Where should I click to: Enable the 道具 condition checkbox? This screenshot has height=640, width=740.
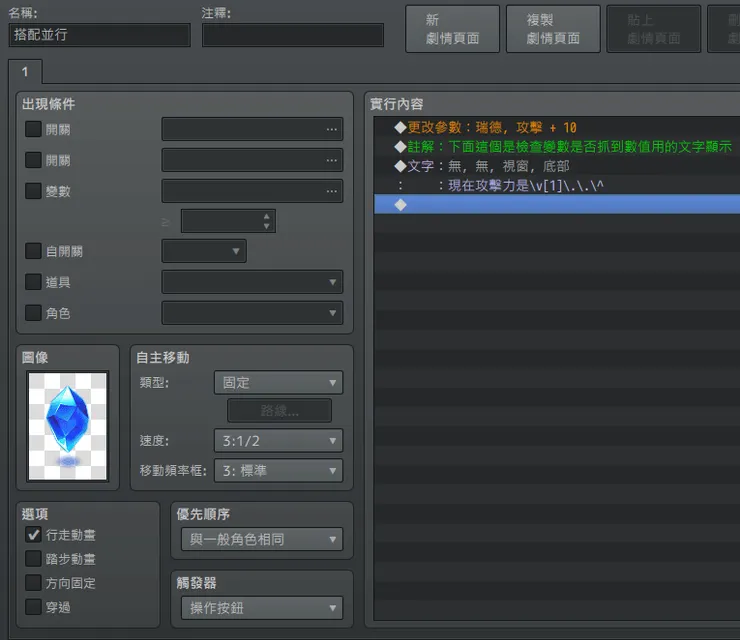coord(33,282)
